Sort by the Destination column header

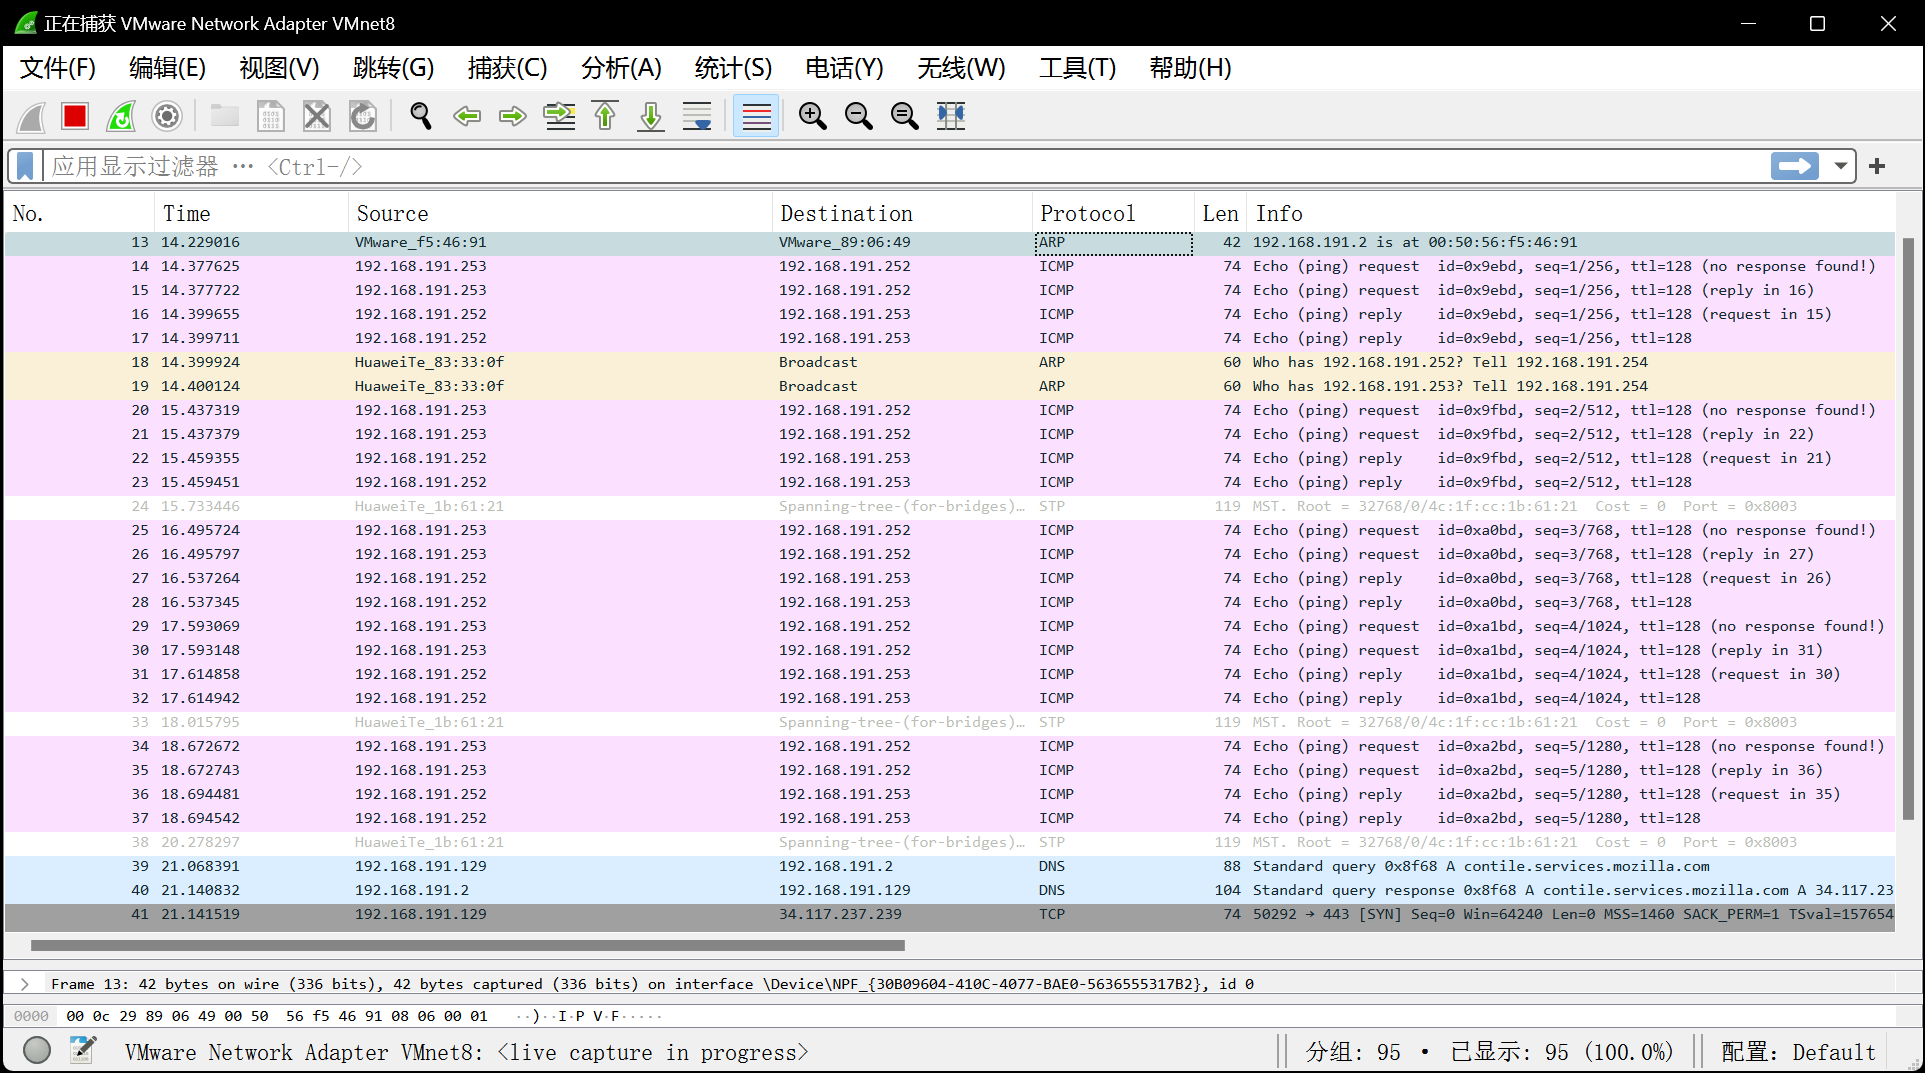902,213
